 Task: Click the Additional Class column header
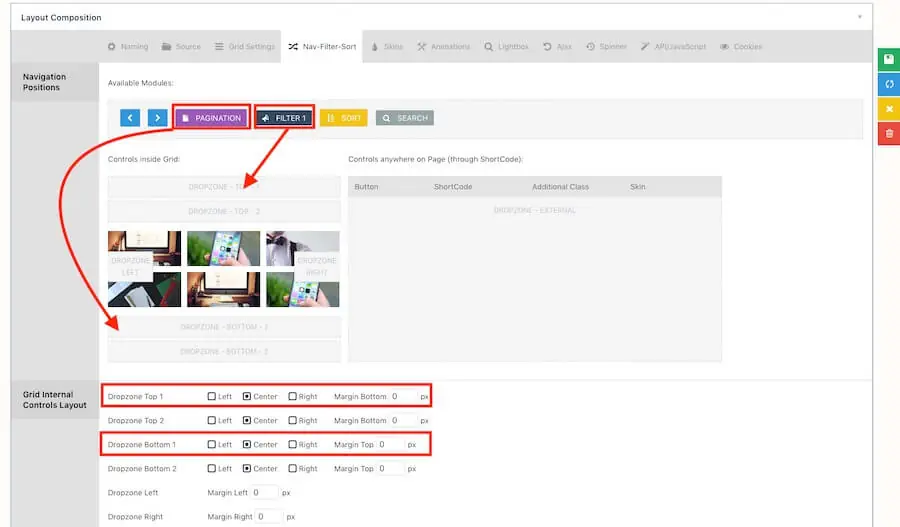pyautogui.click(x=560, y=187)
